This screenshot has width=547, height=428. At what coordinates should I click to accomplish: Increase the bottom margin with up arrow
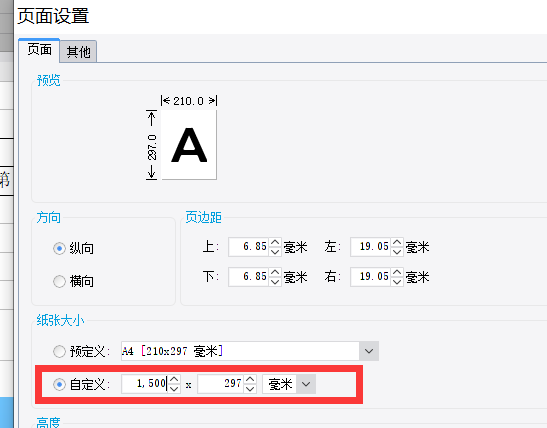275,272
